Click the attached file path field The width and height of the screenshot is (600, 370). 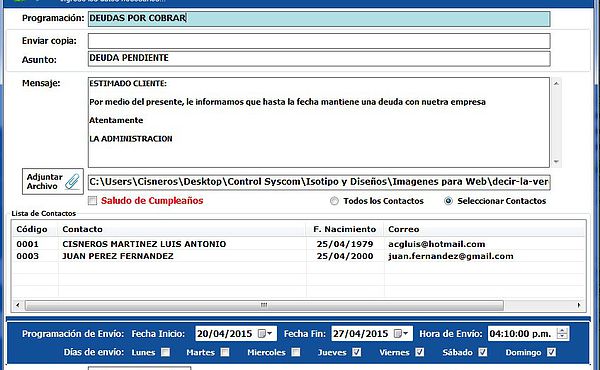319,182
